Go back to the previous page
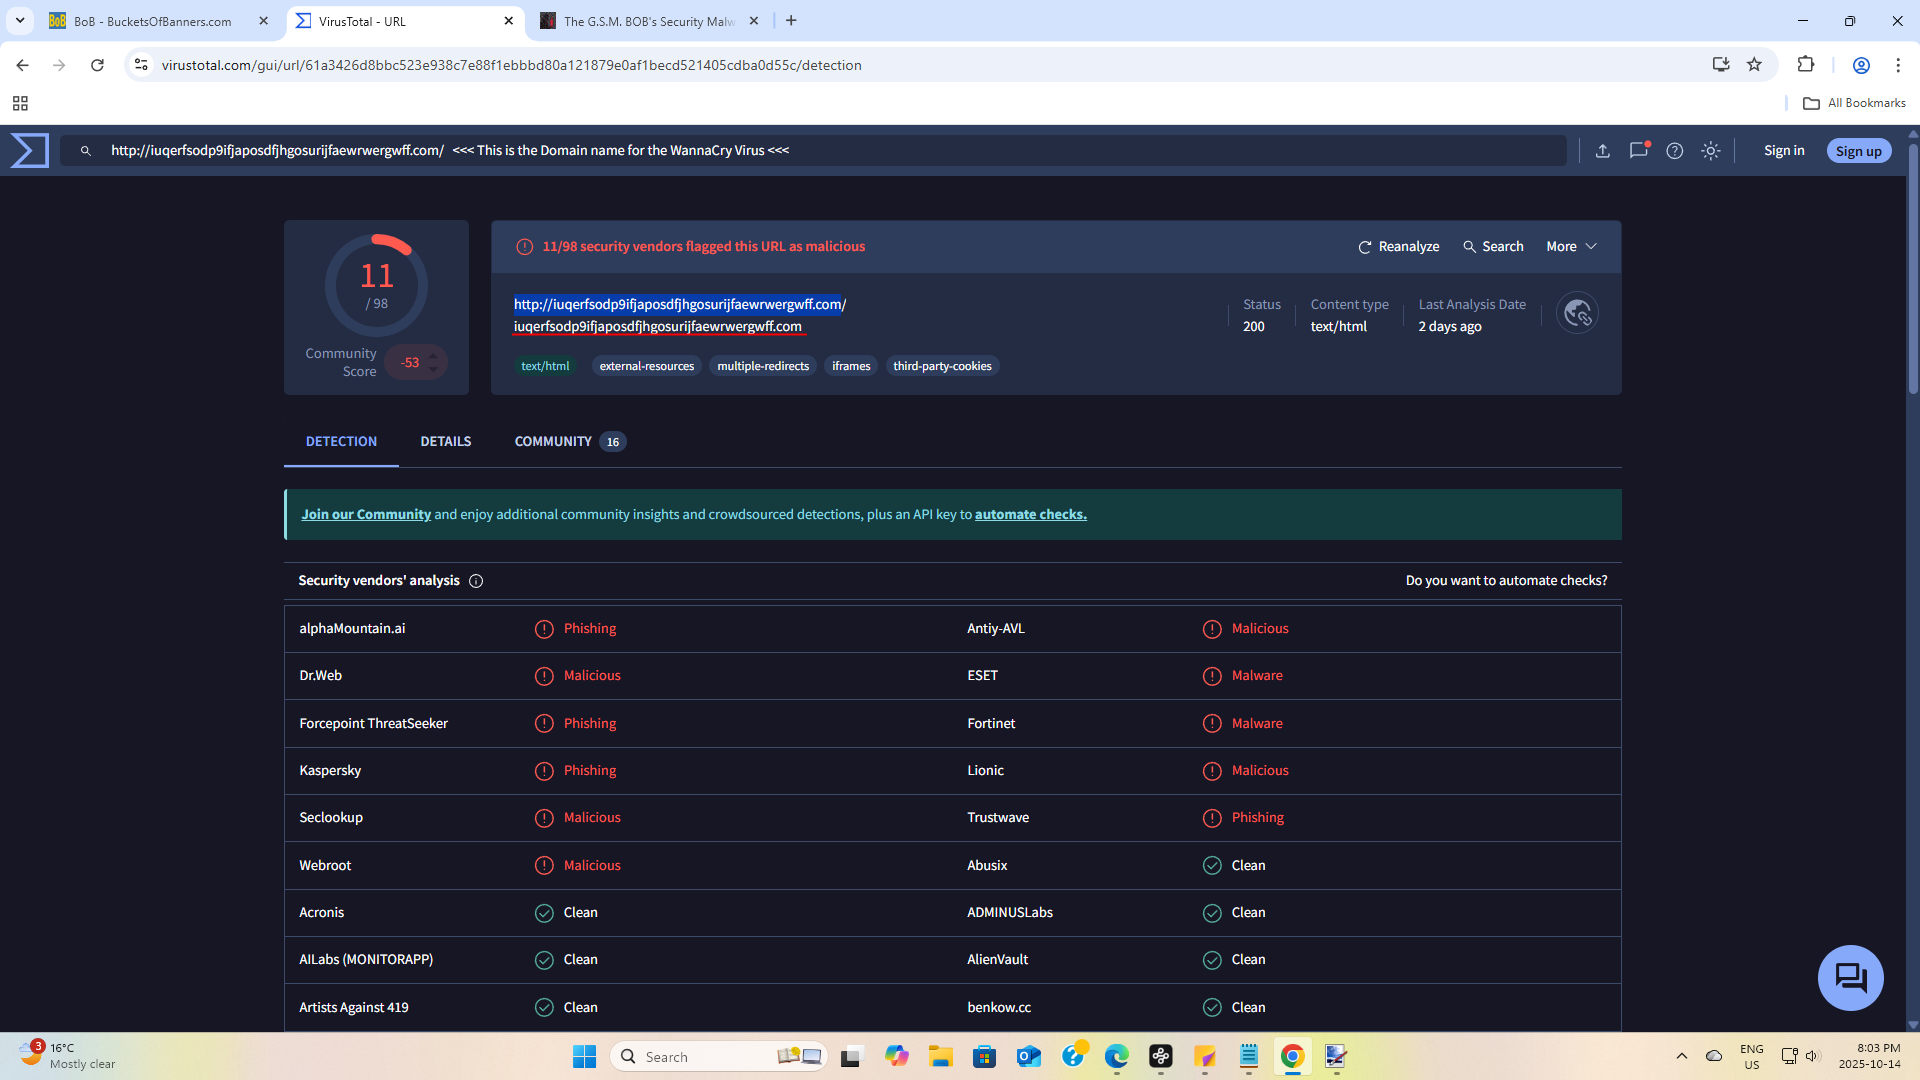This screenshot has height=1080, width=1920. coord(22,65)
